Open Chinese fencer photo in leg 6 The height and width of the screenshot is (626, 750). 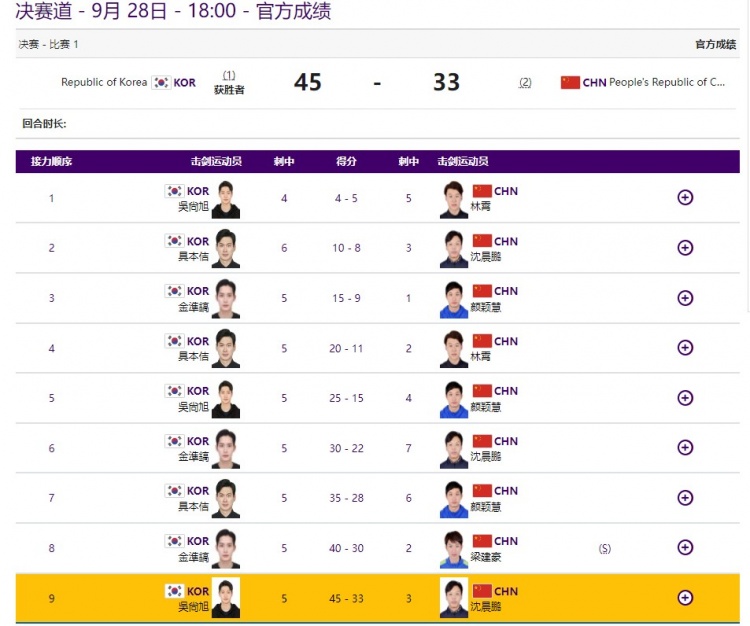(453, 449)
